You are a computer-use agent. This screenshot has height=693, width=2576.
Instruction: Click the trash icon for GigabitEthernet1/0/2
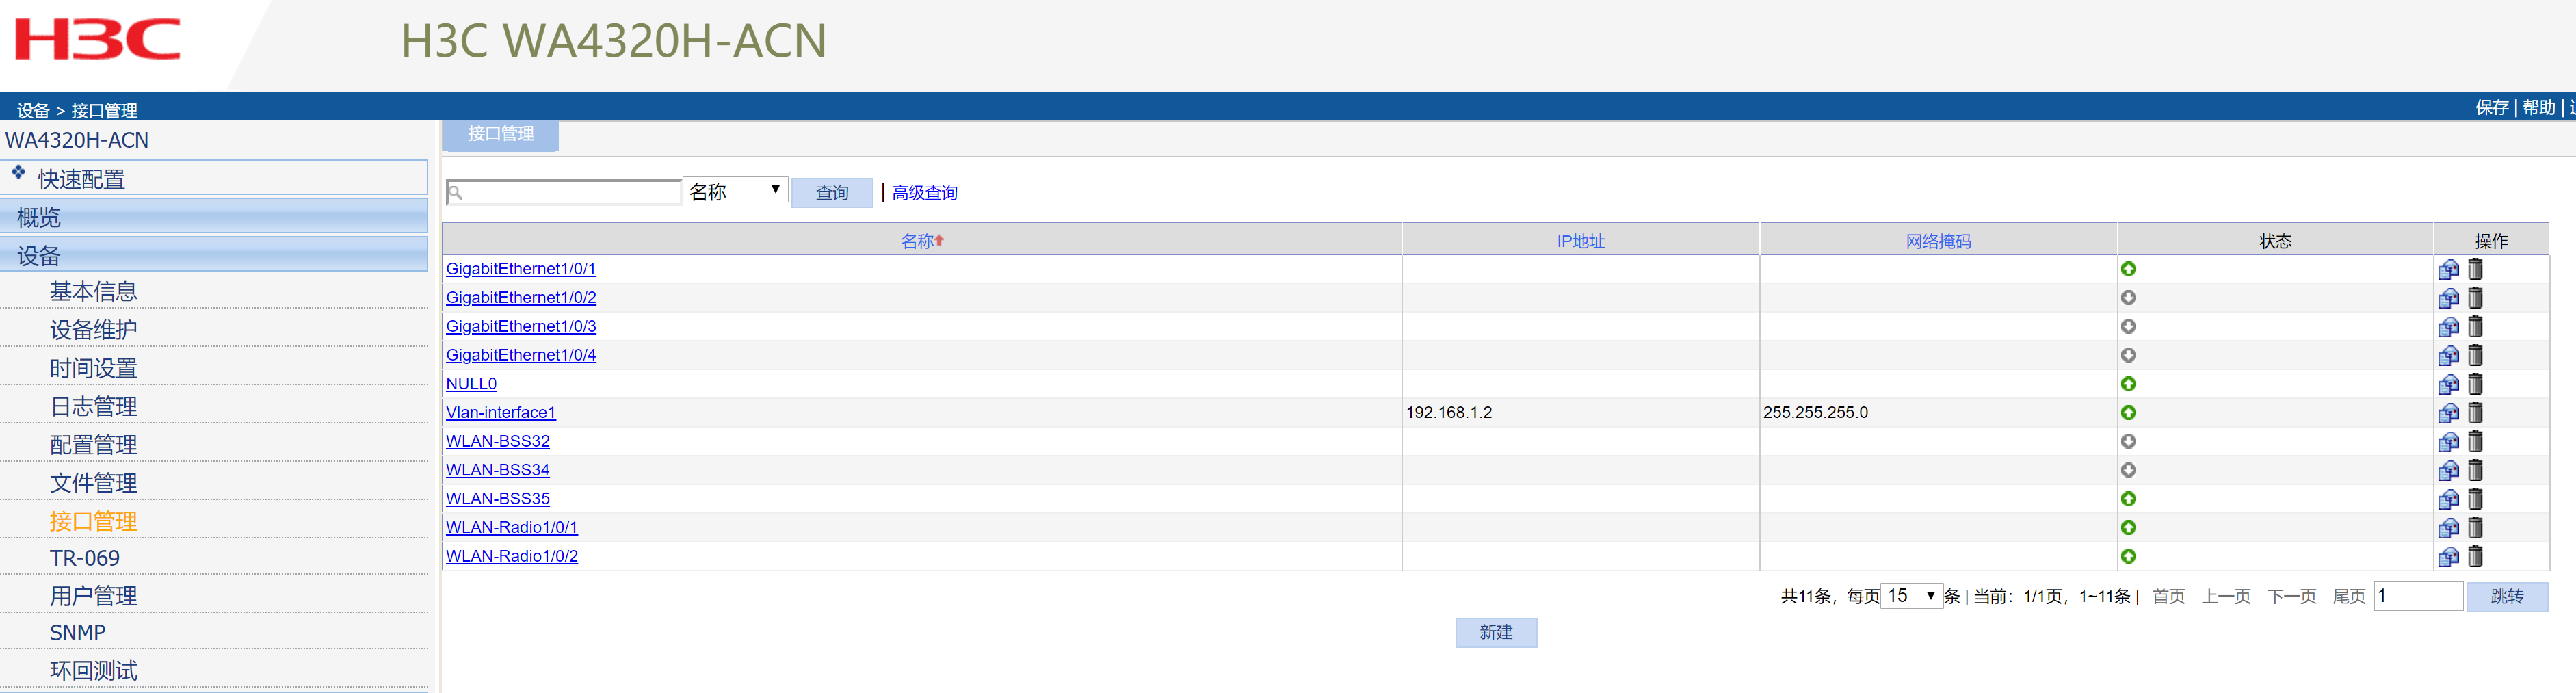pyautogui.click(x=2475, y=298)
